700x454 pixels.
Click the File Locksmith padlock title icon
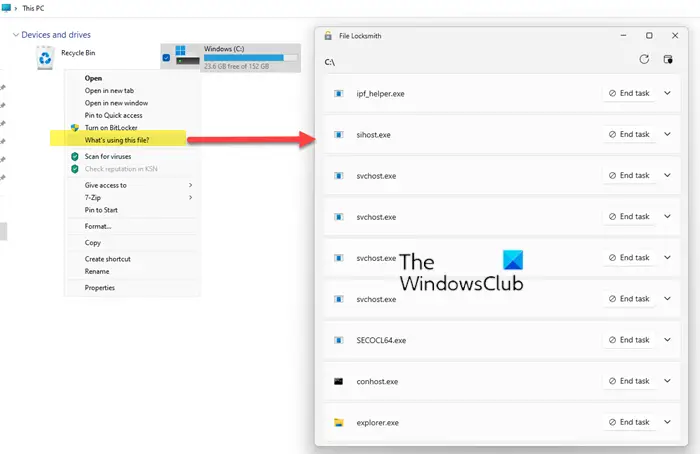pos(328,36)
